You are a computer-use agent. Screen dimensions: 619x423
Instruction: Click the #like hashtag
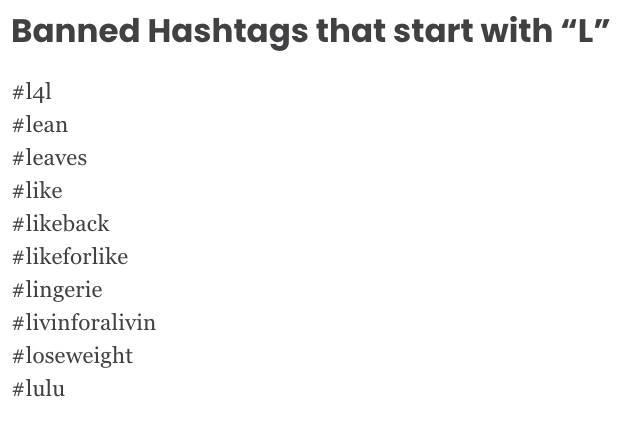38,191
